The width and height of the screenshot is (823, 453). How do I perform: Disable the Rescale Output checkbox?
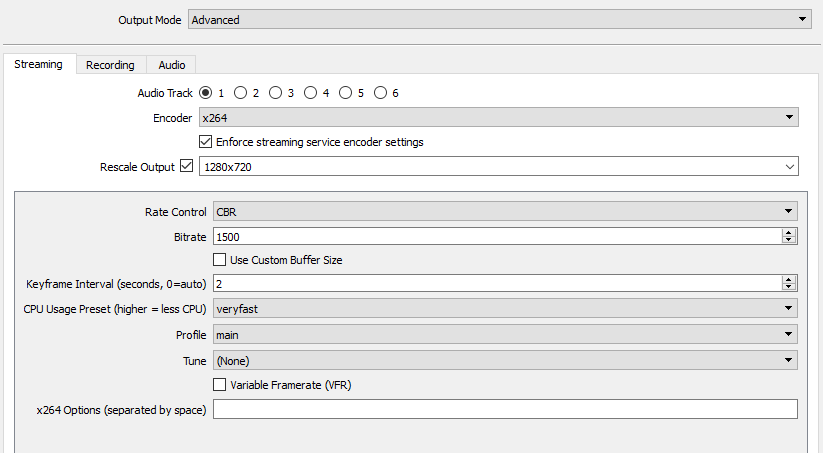tap(185, 166)
